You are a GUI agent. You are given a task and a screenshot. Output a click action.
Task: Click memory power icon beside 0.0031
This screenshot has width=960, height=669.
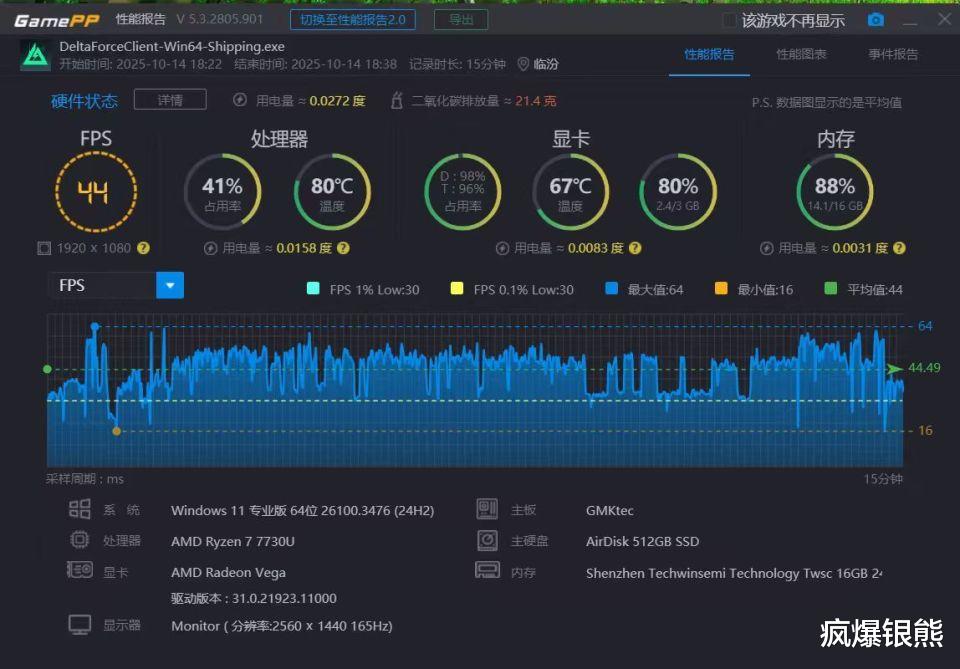(767, 248)
